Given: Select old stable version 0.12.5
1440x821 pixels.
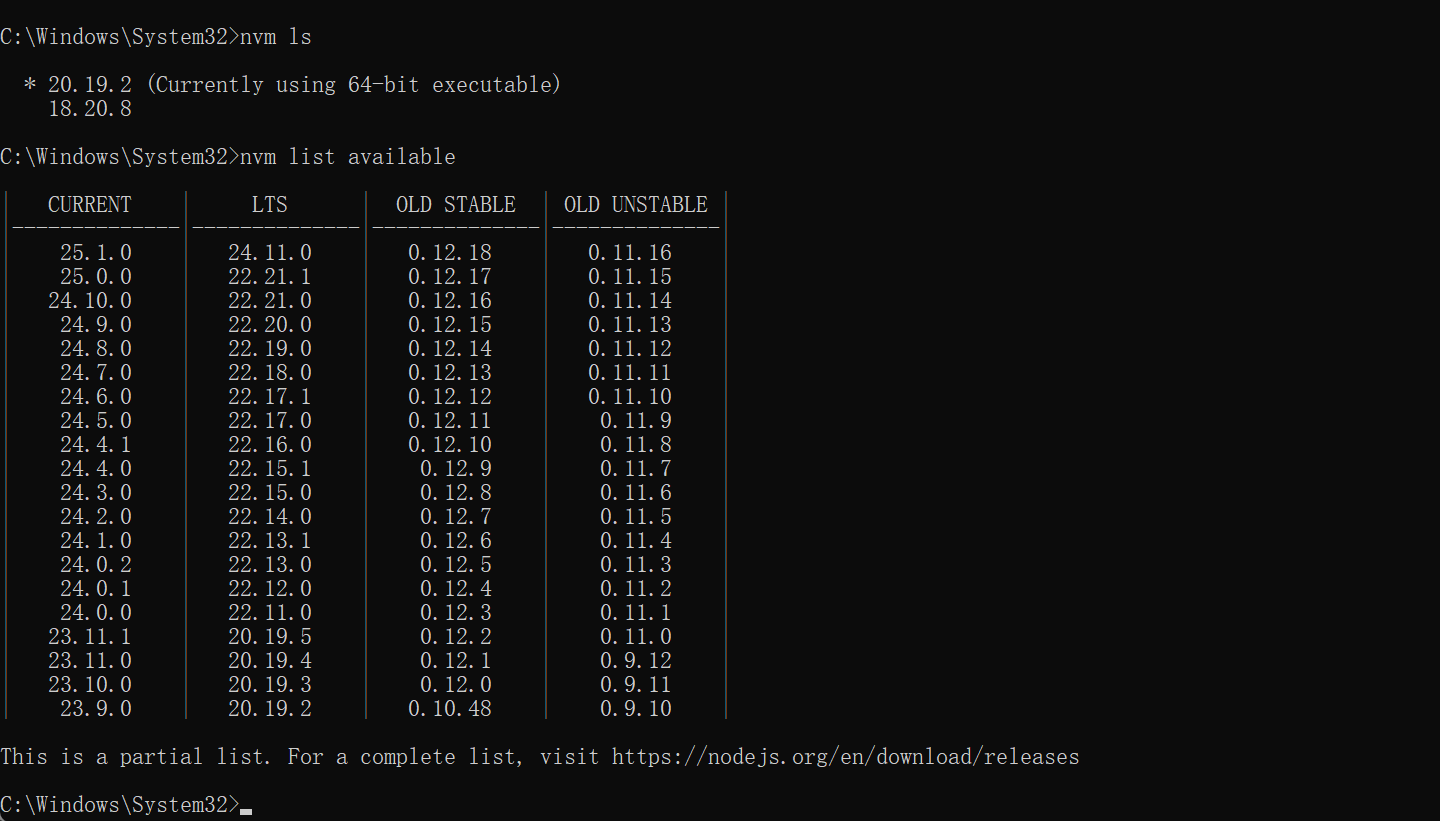Looking at the screenshot, I should coord(456,565).
